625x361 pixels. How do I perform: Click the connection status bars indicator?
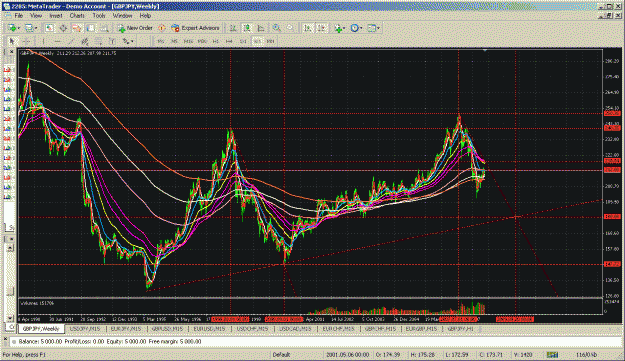click(552, 354)
